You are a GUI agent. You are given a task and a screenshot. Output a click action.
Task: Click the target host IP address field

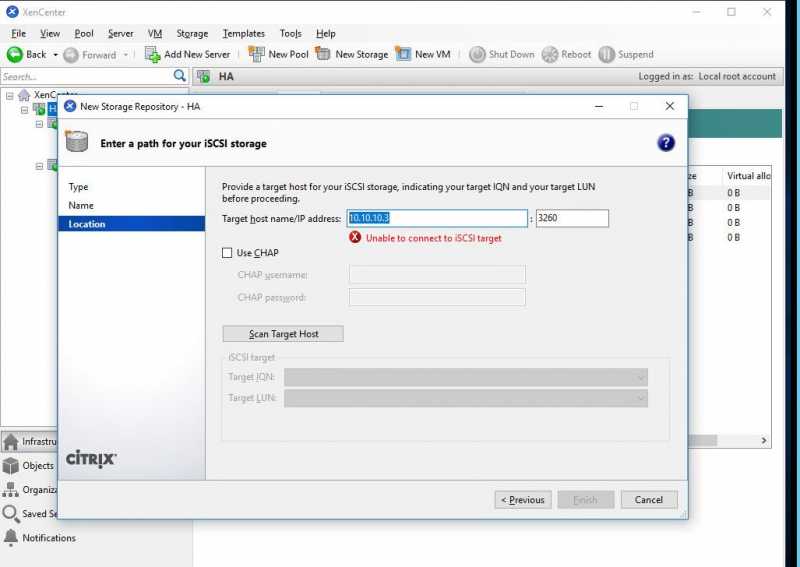[437, 219]
